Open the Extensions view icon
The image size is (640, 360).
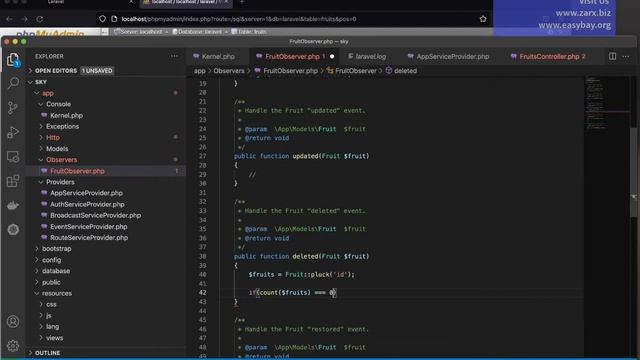(x=13, y=181)
